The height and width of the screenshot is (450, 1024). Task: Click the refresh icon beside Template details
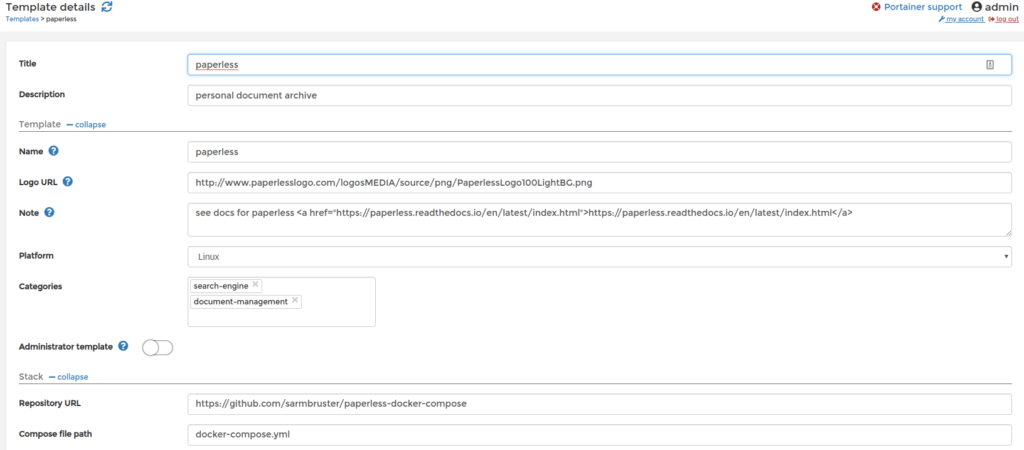click(107, 7)
